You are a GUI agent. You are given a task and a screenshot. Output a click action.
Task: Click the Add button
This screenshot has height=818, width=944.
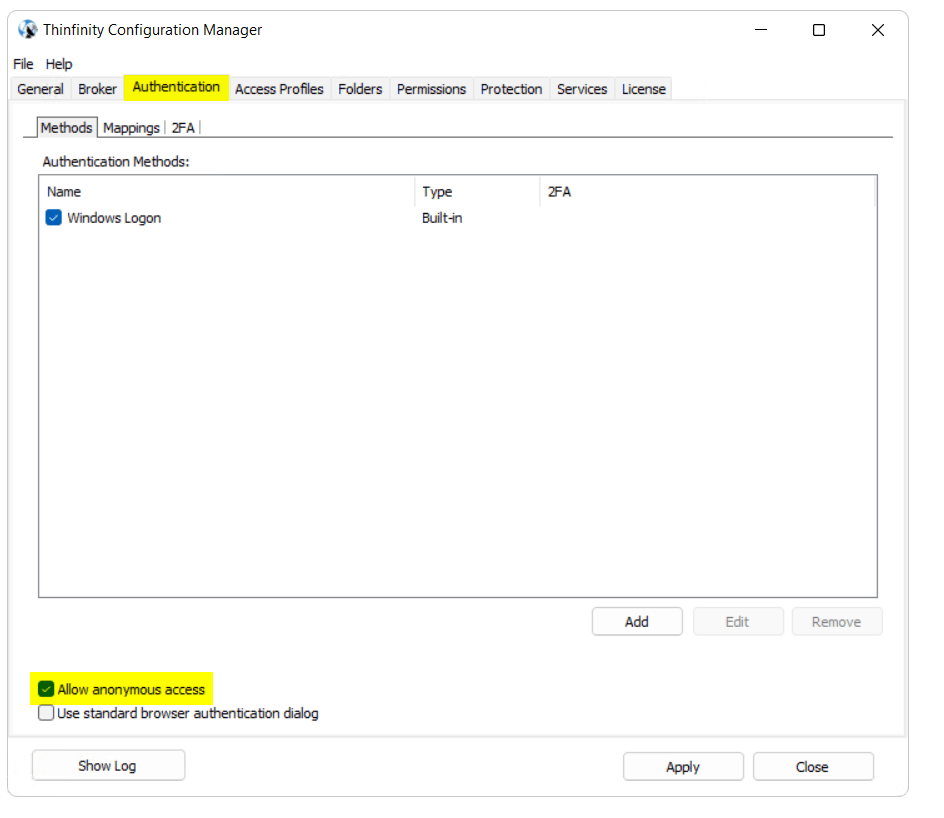(x=637, y=621)
